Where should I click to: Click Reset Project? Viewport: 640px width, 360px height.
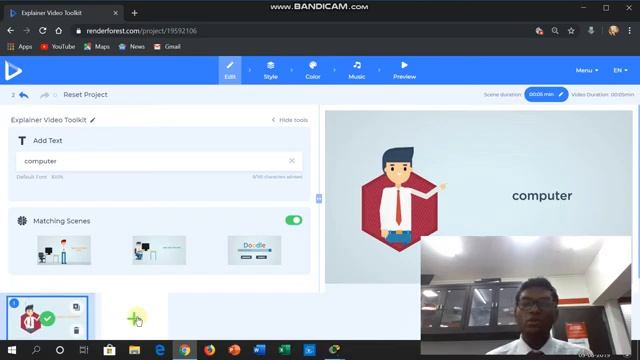(x=85, y=95)
